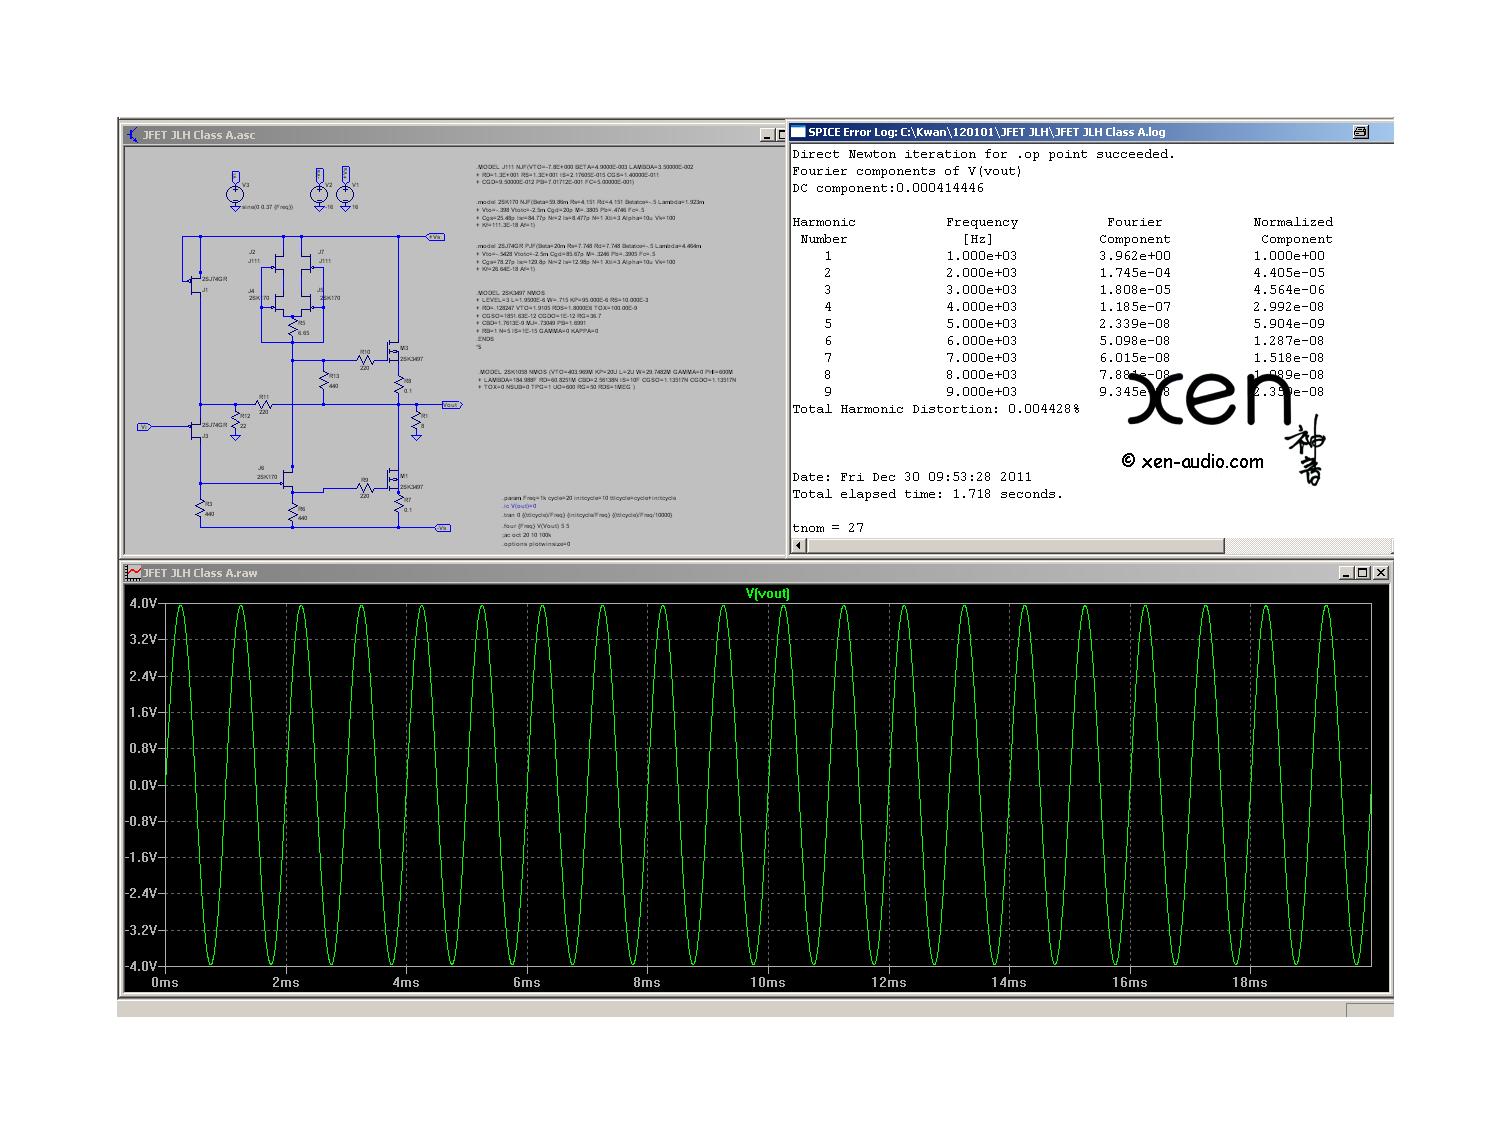This screenshot has width=1512, height=1134.
Task: Click the .tran SPICE directive text
Action: click(x=587, y=515)
